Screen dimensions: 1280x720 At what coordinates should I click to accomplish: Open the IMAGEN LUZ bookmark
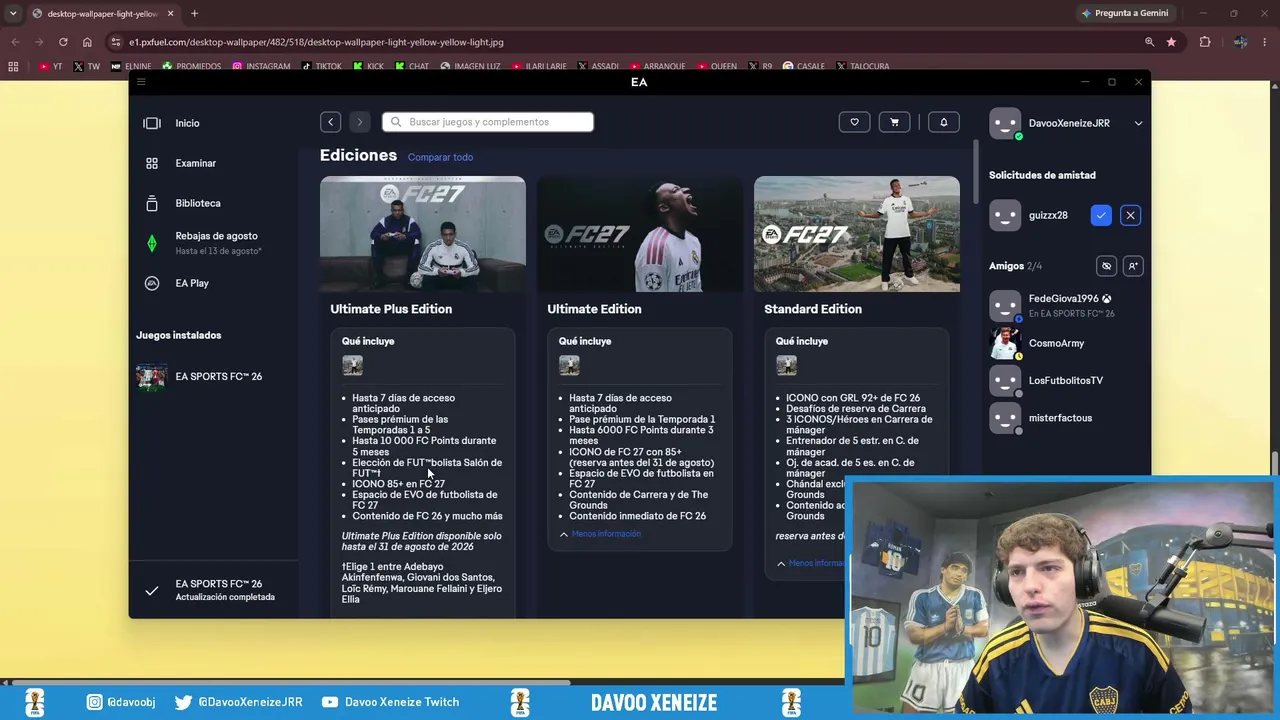coord(469,67)
